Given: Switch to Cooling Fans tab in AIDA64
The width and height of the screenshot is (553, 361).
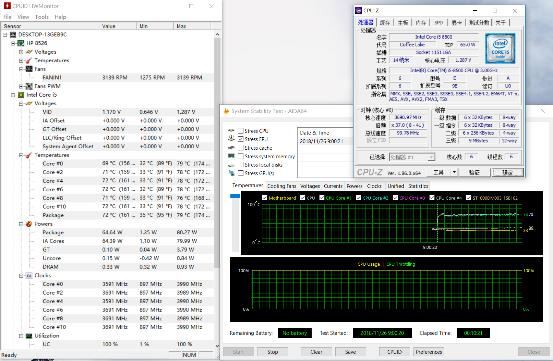Looking at the screenshot, I should [281, 186].
